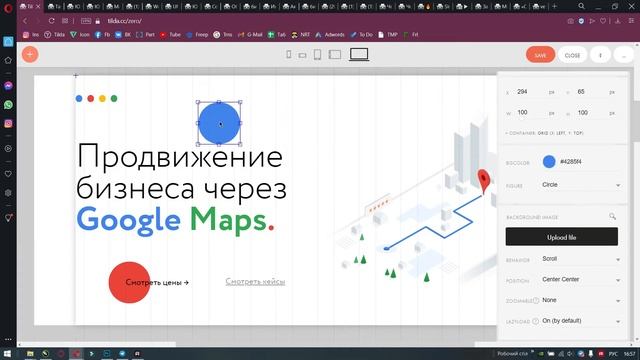Click the X position field 294

pos(531,92)
